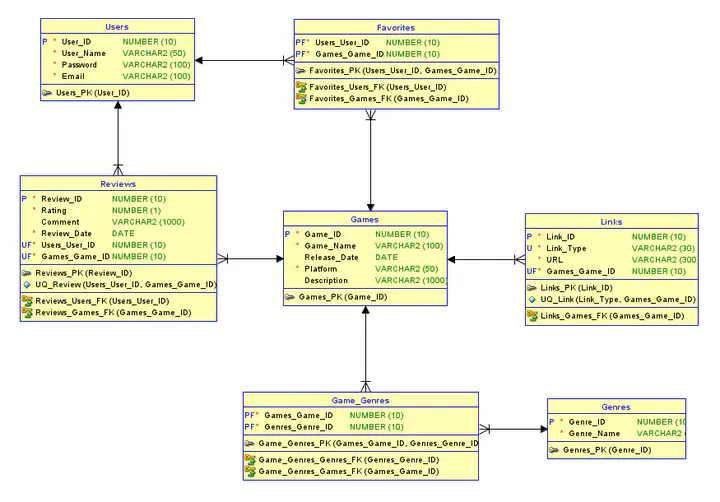Click the Reviews table title header
The image size is (720, 502).
click(118, 184)
